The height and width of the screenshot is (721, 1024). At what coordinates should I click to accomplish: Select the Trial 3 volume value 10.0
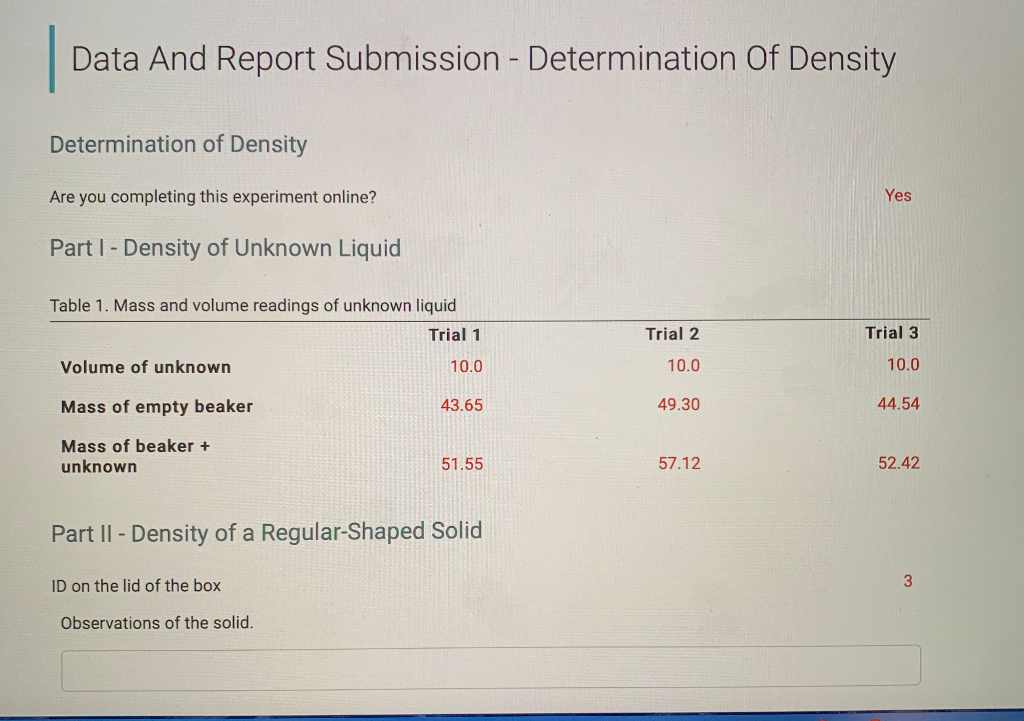point(902,364)
